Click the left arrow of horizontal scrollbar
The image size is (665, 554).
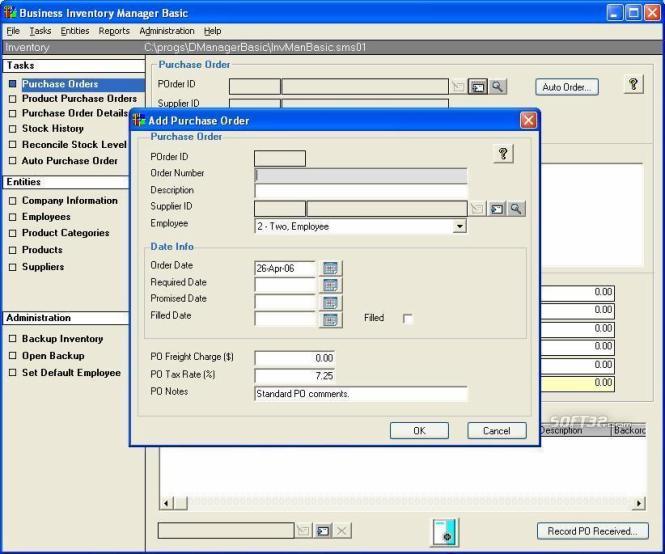point(167,503)
